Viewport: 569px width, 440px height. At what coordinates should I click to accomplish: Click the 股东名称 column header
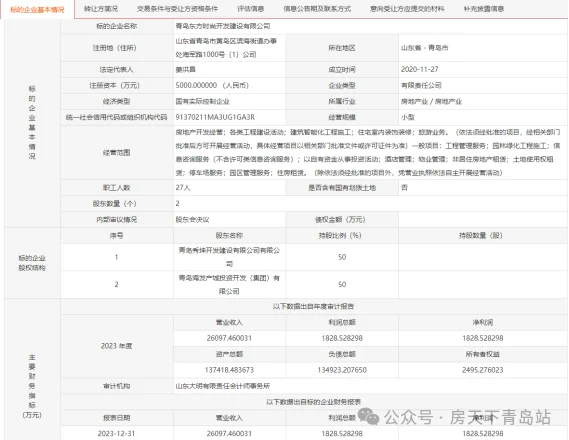click(229, 235)
